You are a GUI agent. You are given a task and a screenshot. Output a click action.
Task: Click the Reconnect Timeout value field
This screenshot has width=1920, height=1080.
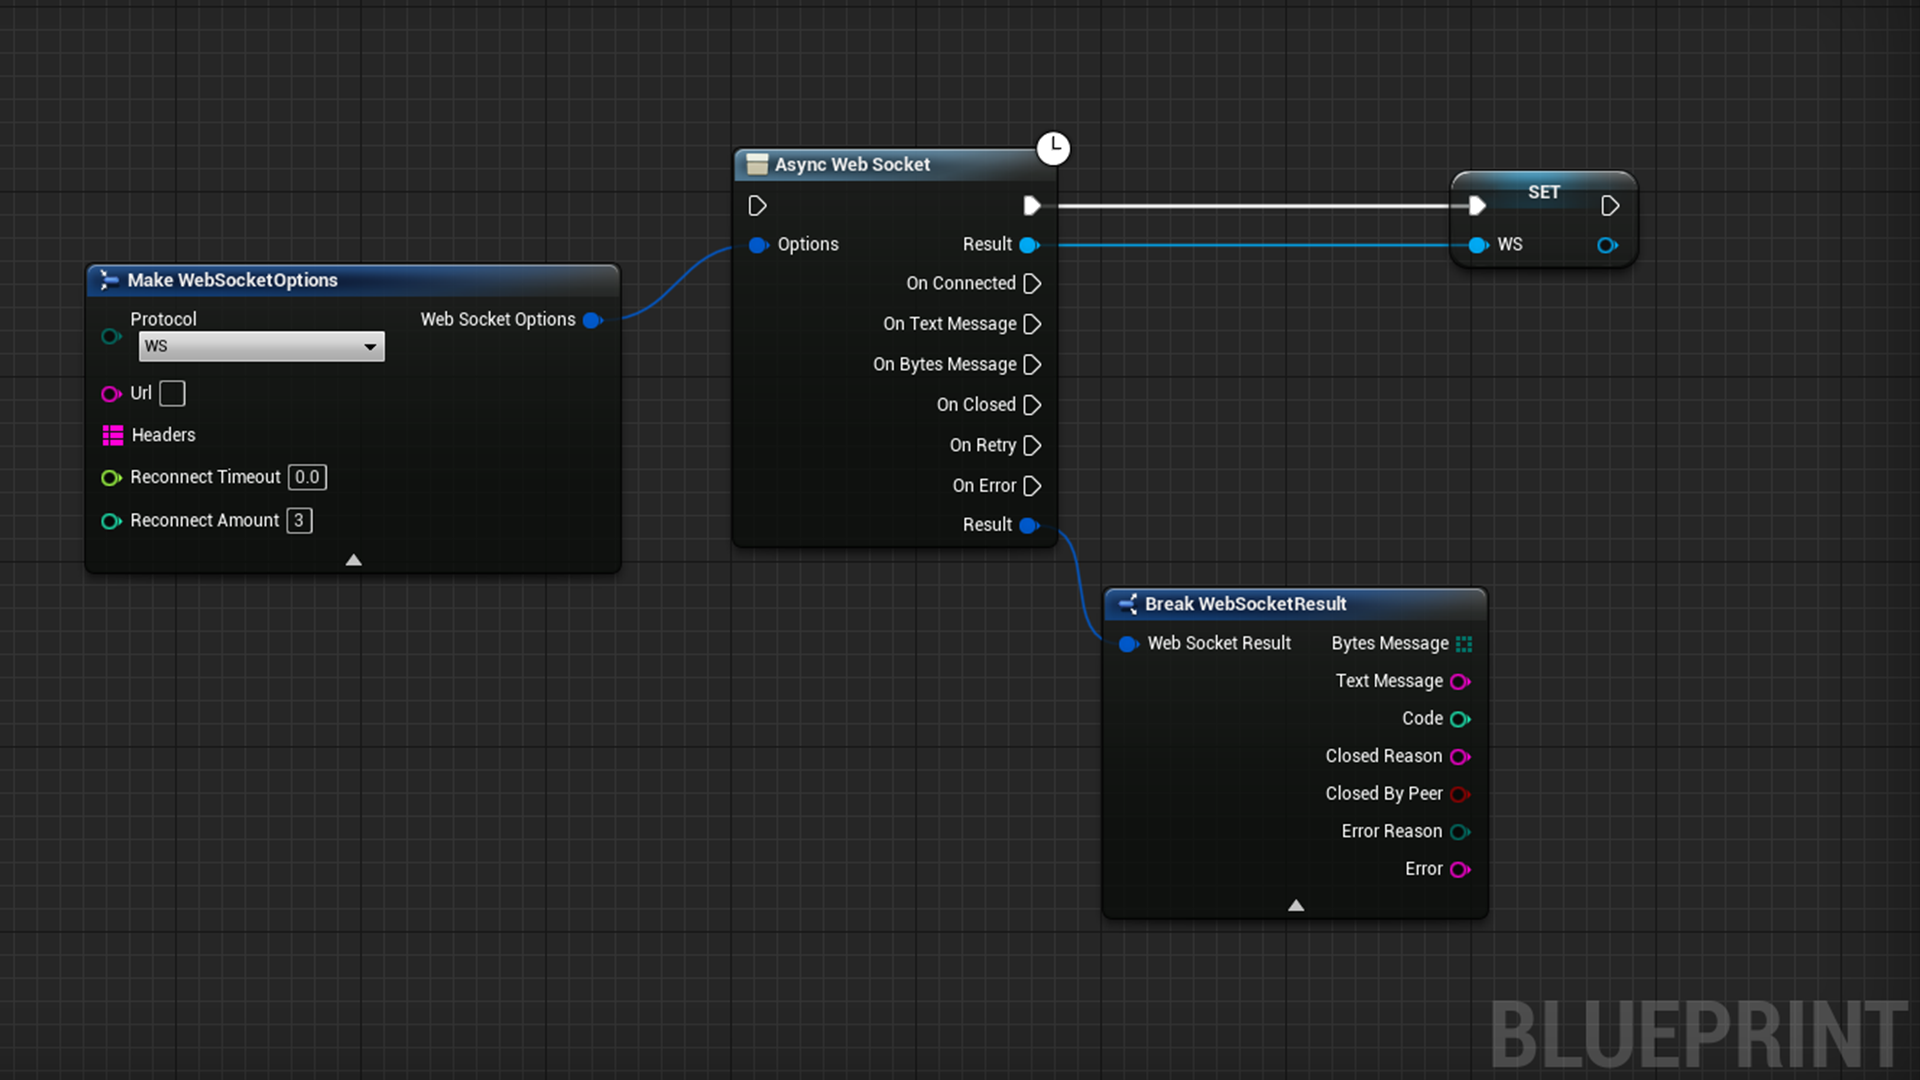pyautogui.click(x=307, y=478)
